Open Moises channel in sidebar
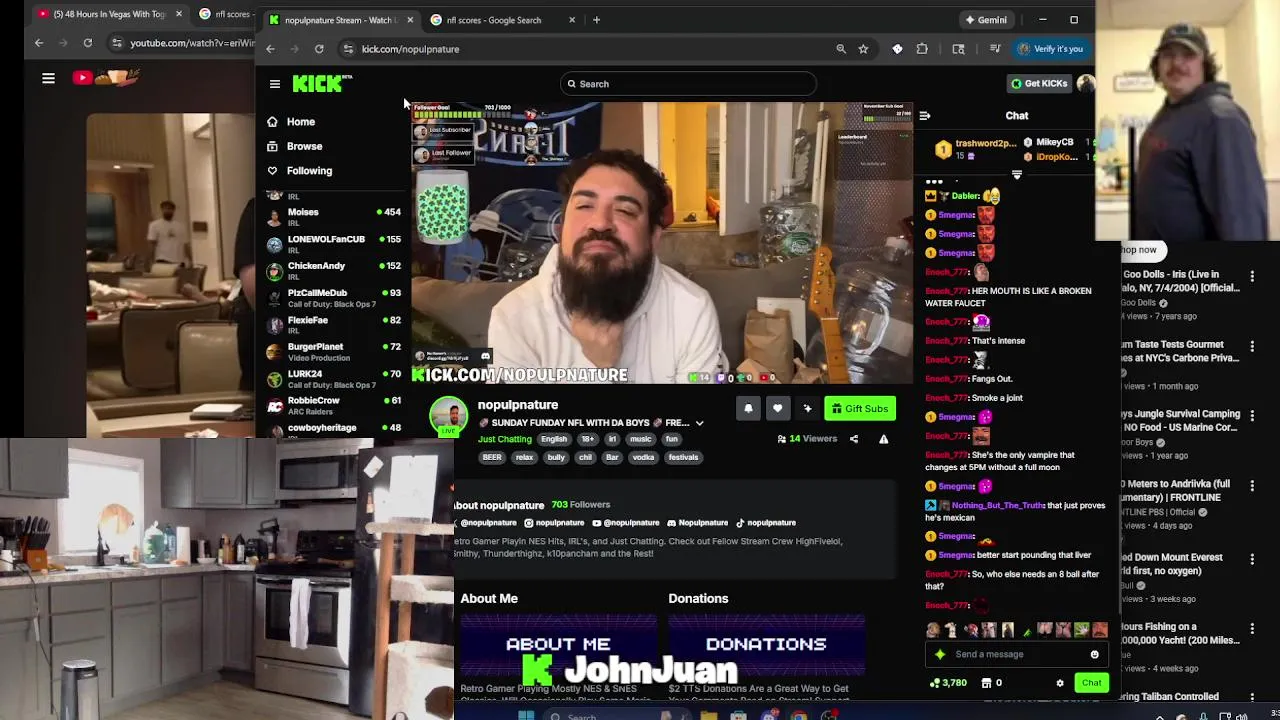Screen dimensions: 1280x720 pos(333,216)
